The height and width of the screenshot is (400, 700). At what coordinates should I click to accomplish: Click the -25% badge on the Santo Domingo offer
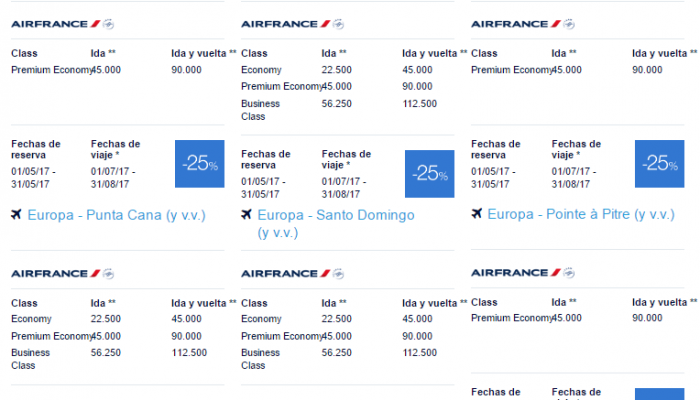pyautogui.click(x=429, y=174)
